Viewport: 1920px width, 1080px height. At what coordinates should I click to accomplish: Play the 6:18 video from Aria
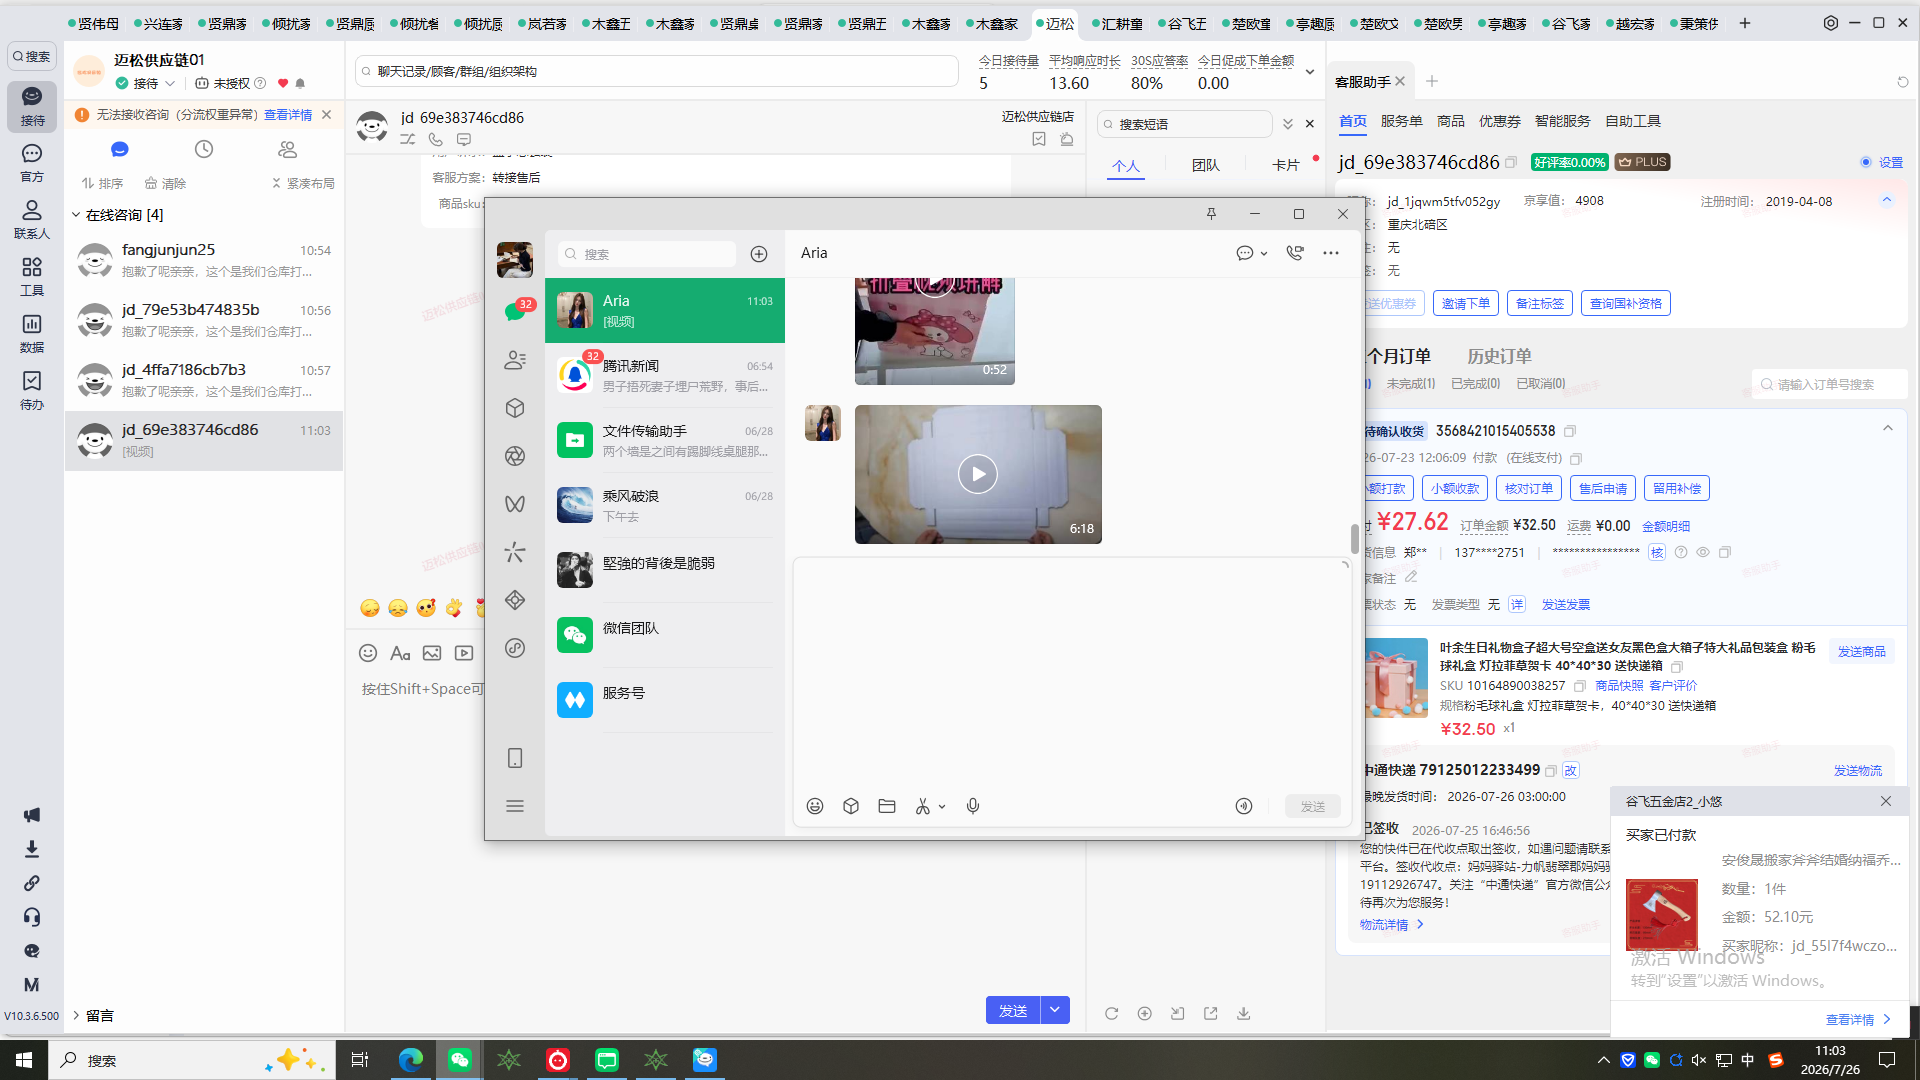point(977,474)
